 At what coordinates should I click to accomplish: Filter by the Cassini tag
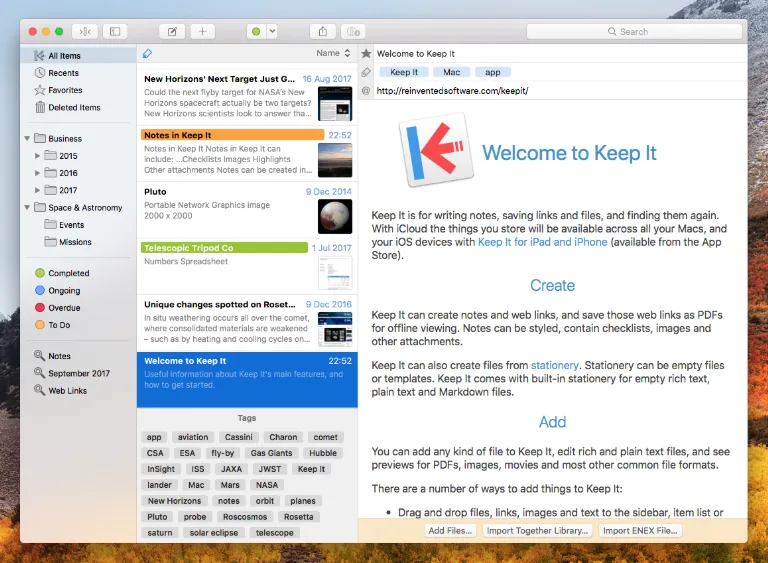(x=239, y=437)
